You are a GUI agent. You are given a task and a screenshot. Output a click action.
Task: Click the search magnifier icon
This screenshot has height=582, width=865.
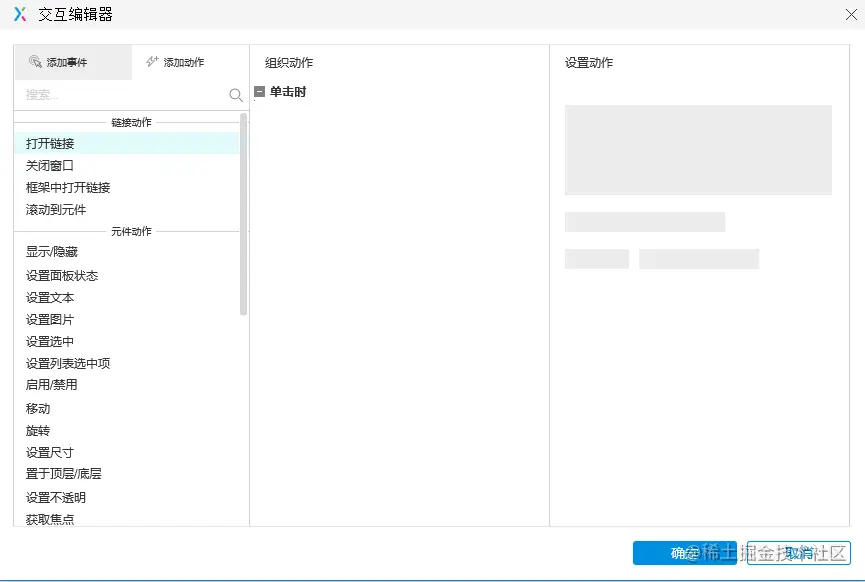[236, 95]
